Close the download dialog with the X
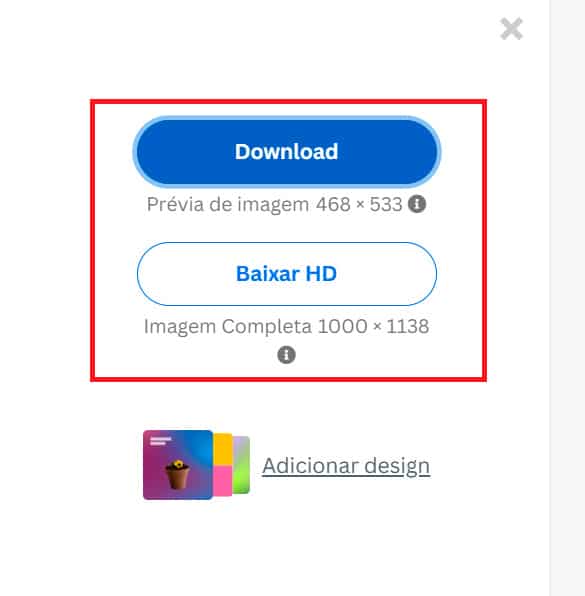This screenshot has height=596, width=585. point(511,29)
